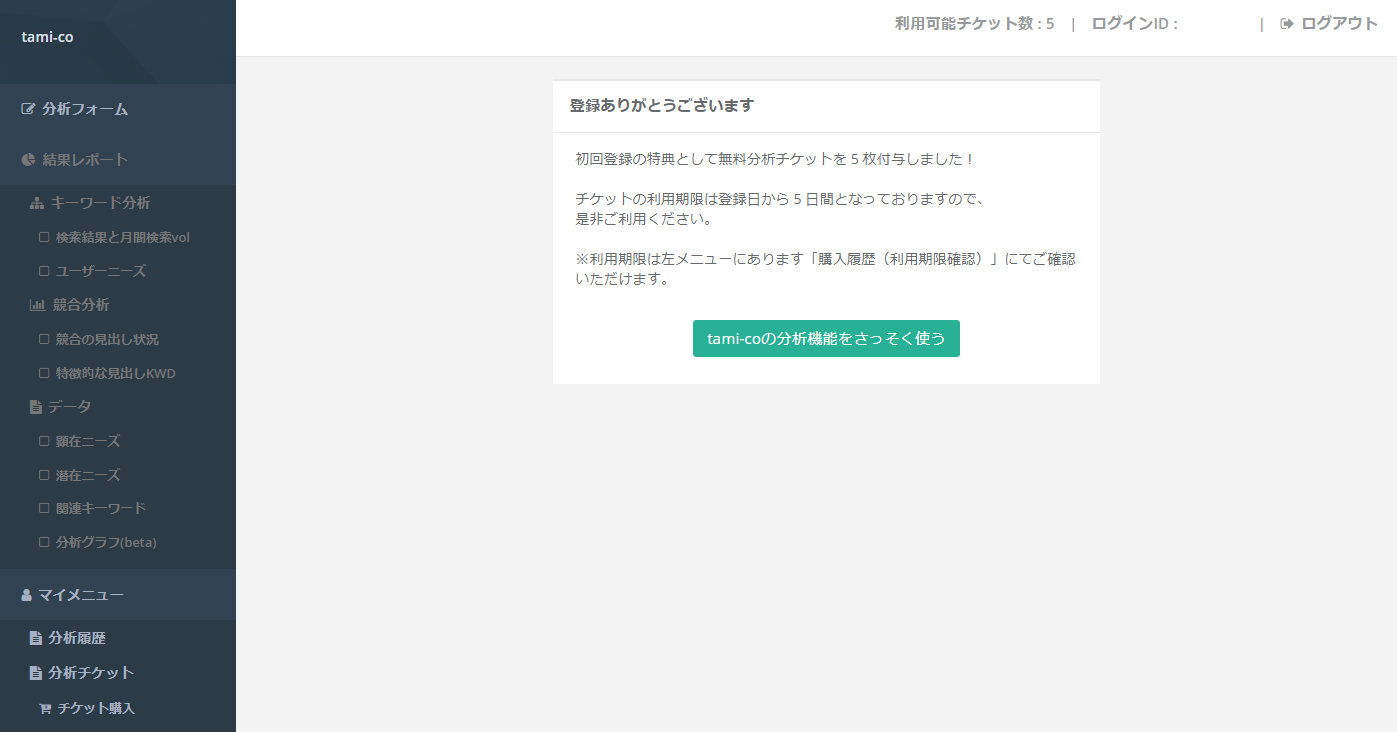
Task: Click the document icon beside データ
Action: tap(36, 407)
